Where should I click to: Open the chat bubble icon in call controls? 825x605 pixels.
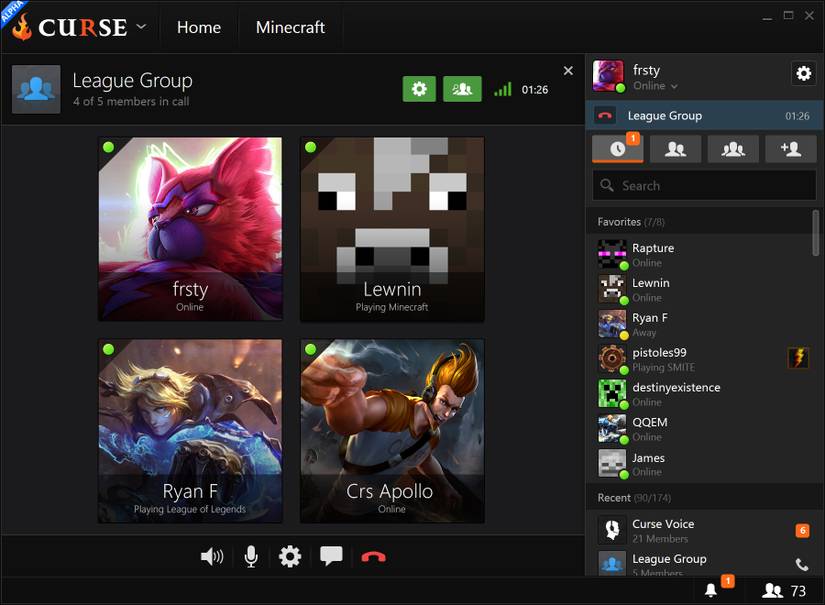click(332, 556)
